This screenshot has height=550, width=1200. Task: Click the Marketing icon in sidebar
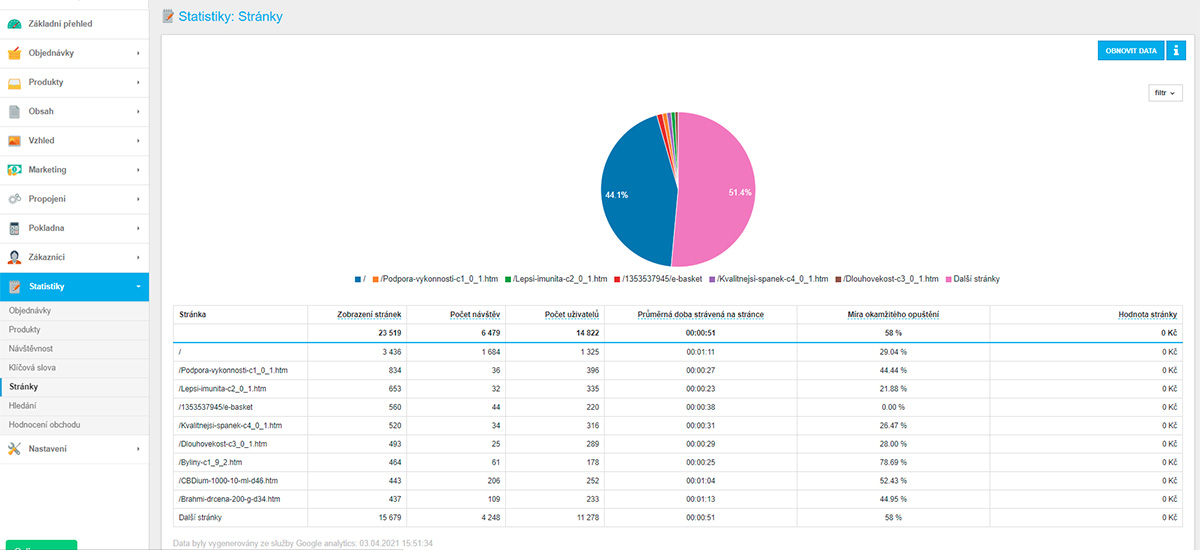pos(14,170)
